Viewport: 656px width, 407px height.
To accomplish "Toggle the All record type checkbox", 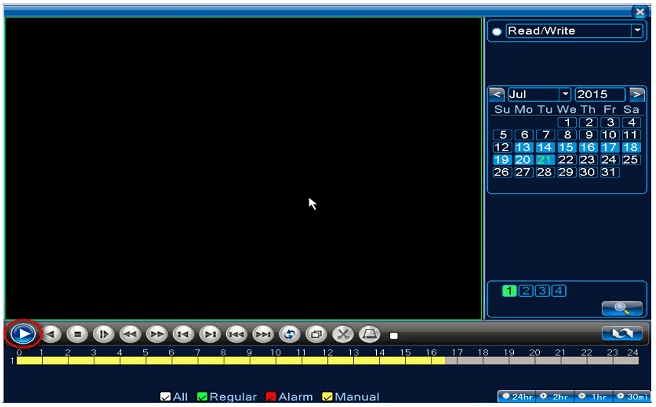I will (x=166, y=397).
